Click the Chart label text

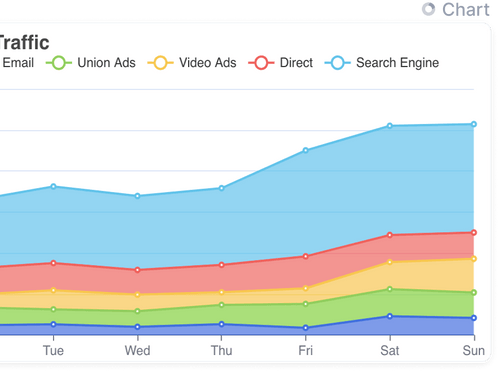click(466, 9)
